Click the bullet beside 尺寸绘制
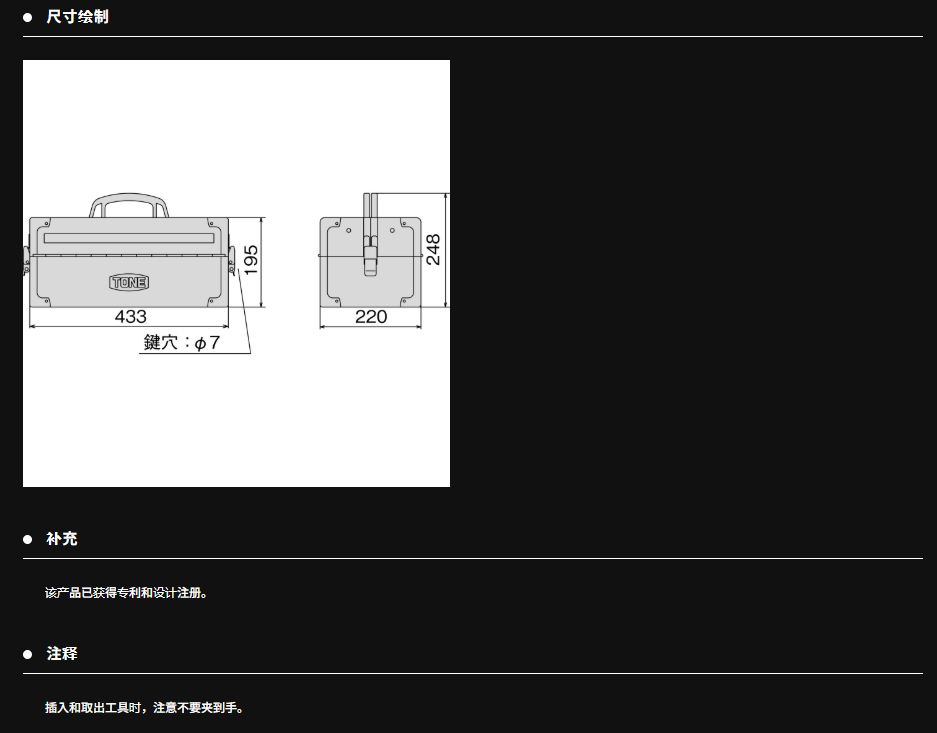Screen dimensions: 937x733 28,17
